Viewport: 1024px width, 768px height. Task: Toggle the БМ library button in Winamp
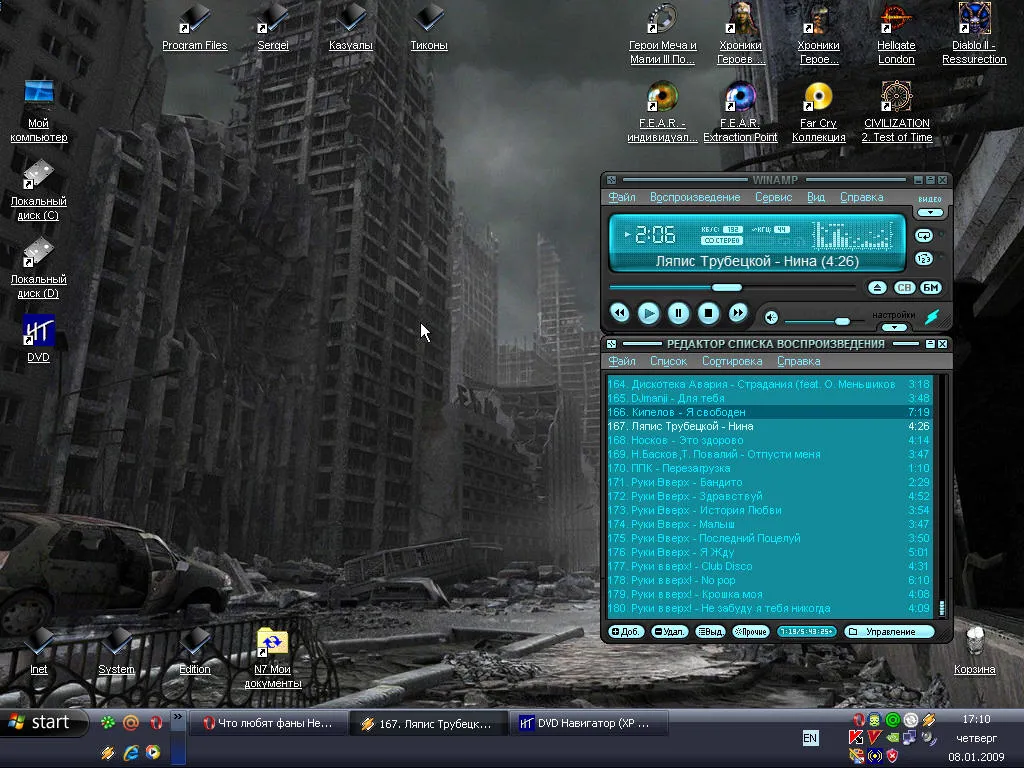[931, 287]
